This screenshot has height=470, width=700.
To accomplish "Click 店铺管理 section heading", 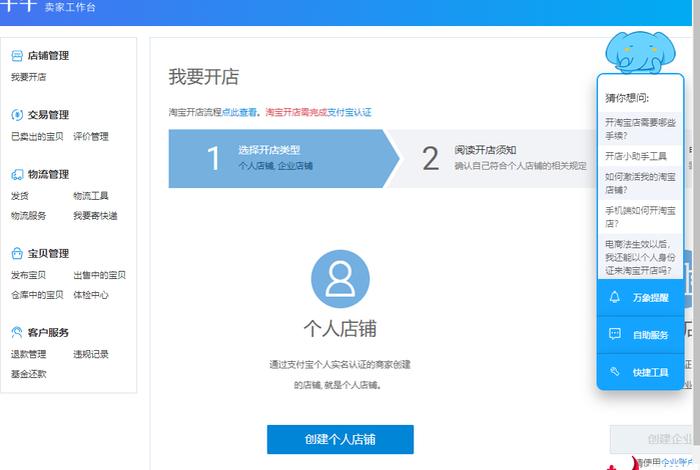I will (48, 56).
